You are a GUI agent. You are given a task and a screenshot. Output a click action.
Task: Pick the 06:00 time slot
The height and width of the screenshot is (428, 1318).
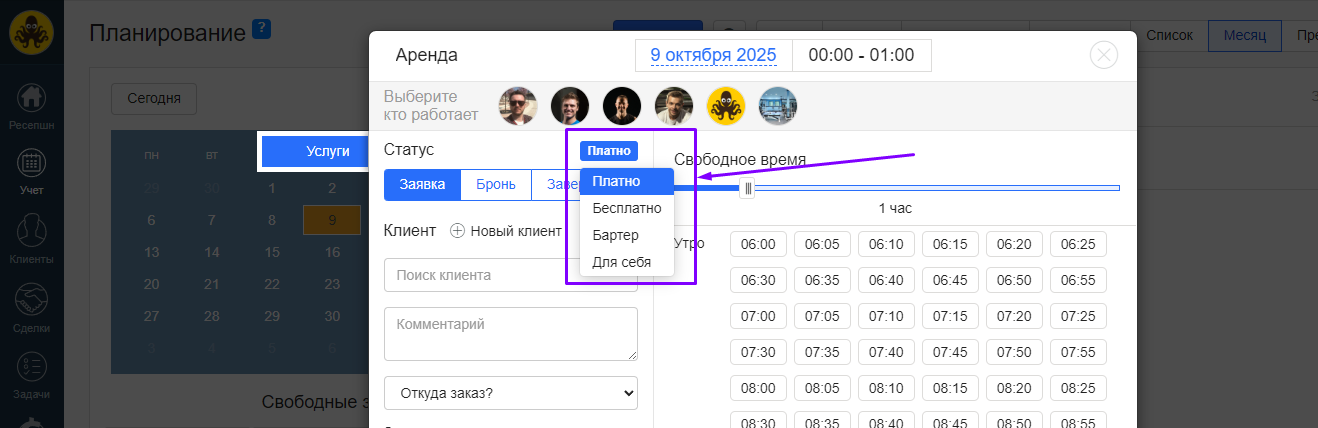tap(759, 243)
